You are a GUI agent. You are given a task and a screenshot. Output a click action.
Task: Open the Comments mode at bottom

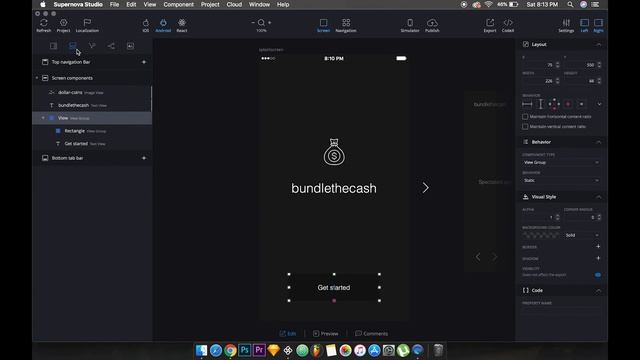(371, 333)
